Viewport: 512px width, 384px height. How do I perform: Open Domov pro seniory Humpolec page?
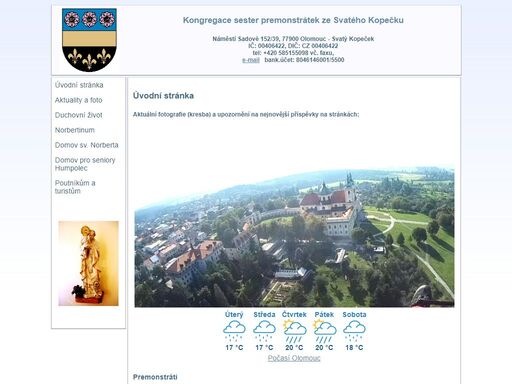point(85,164)
